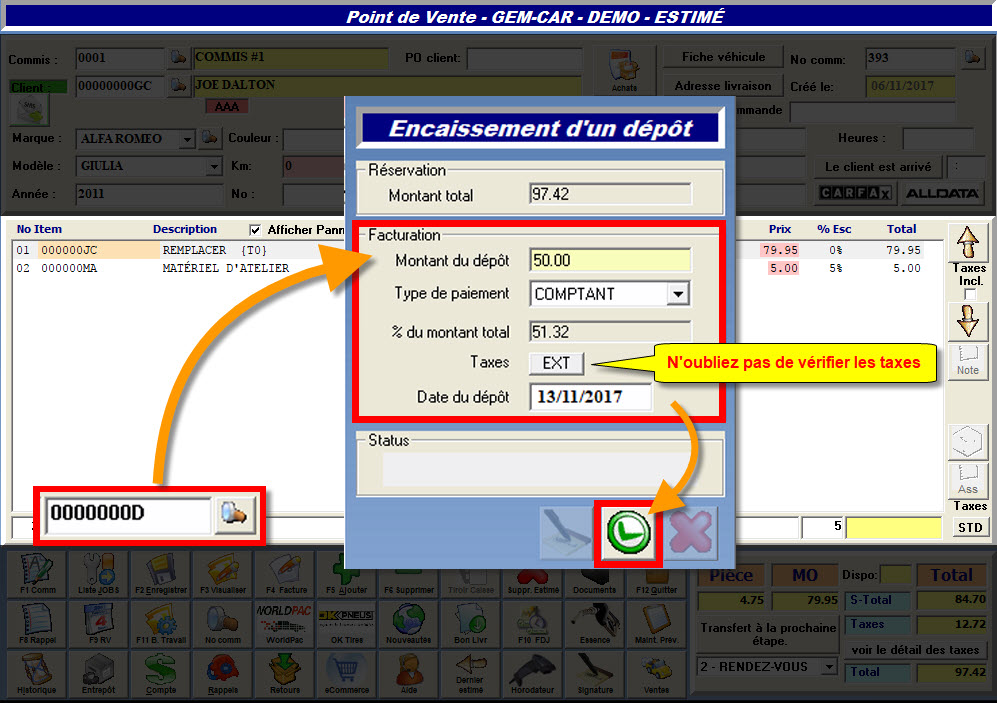Open the Achats purchases icon
The height and width of the screenshot is (703, 997).
(x=624, y=70)
